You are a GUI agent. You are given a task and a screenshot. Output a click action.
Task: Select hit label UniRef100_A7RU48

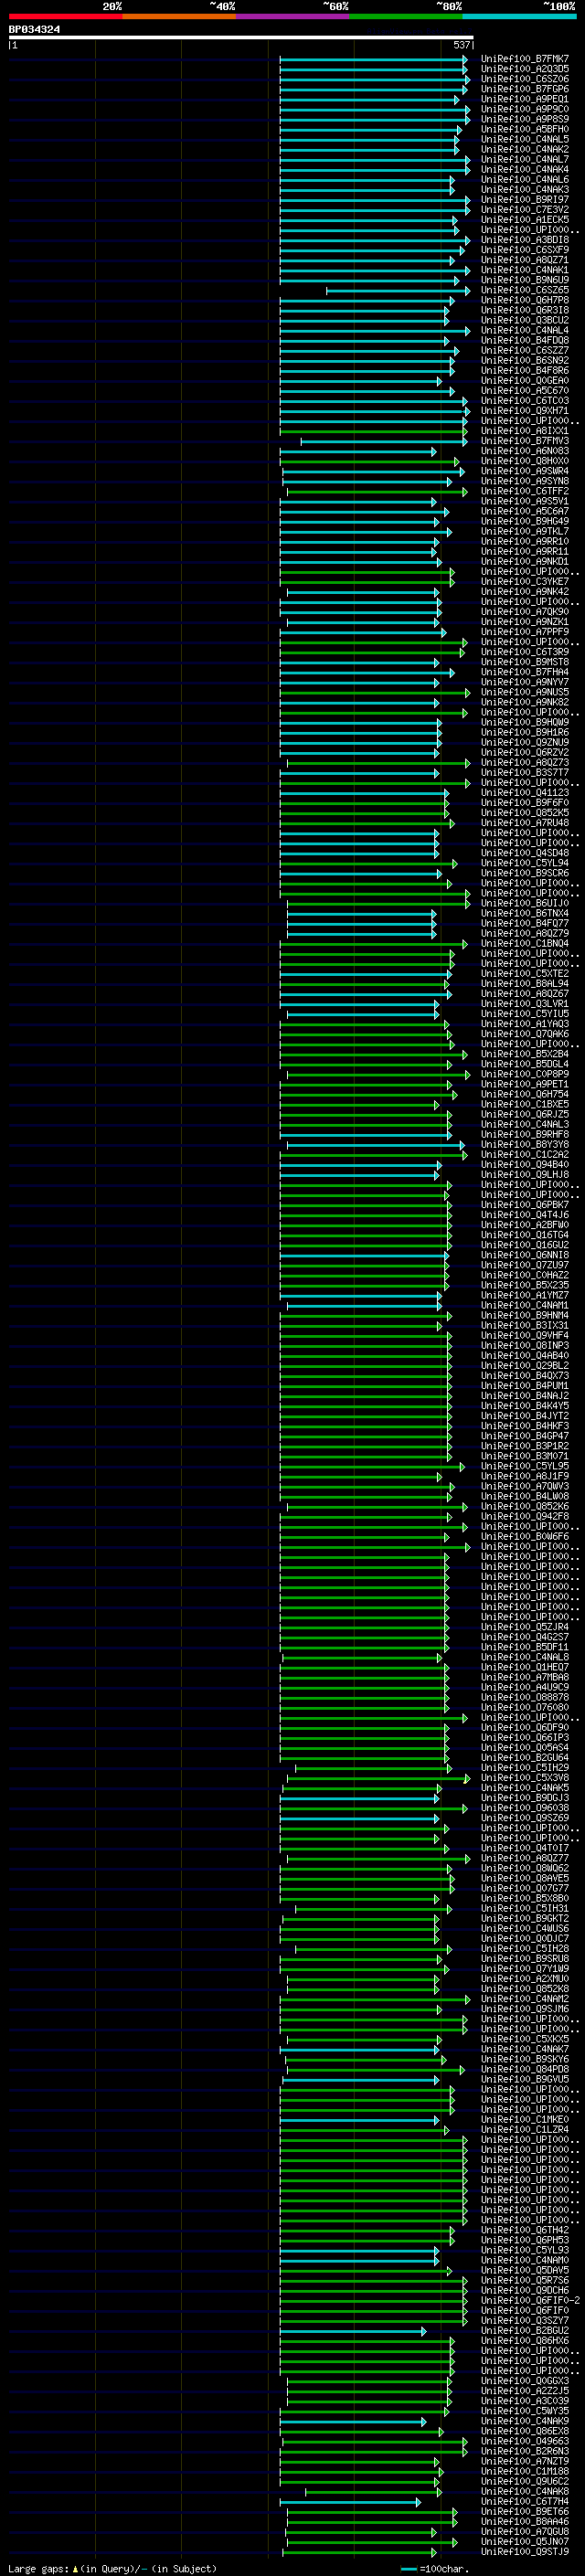coord(525,823)
